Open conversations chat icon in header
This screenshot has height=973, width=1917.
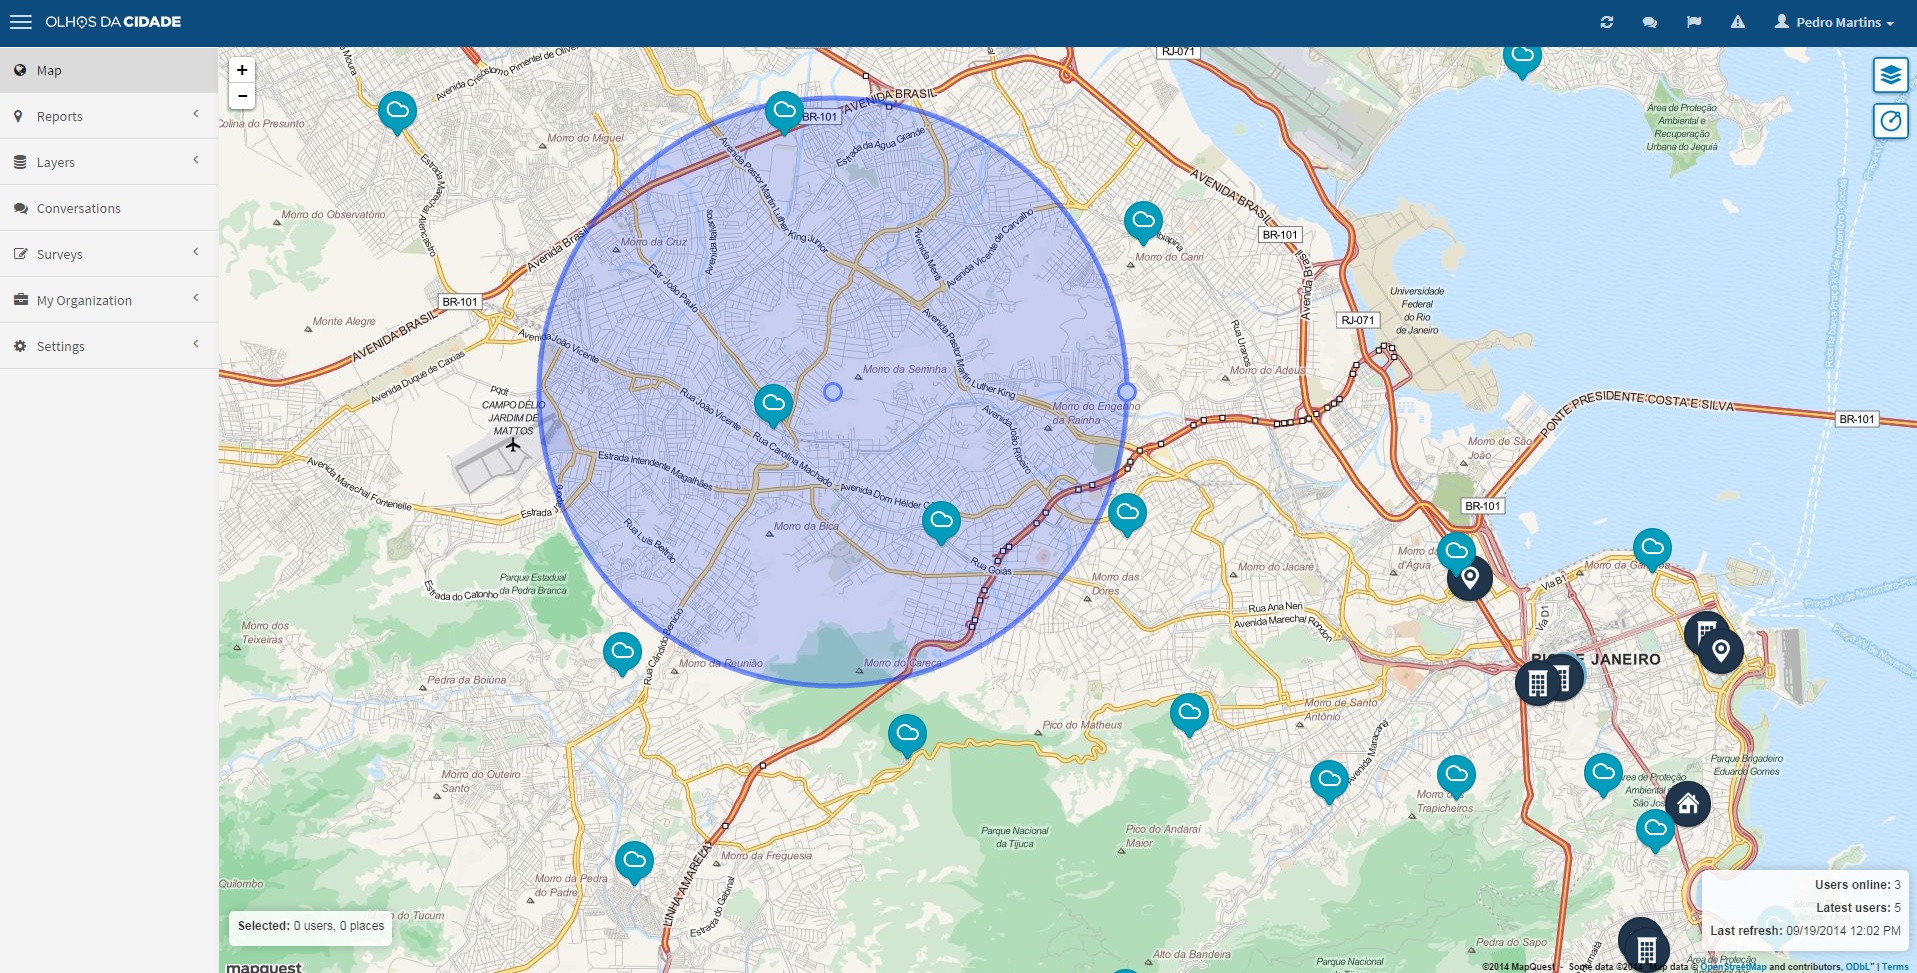click(x=1650, y=22)
